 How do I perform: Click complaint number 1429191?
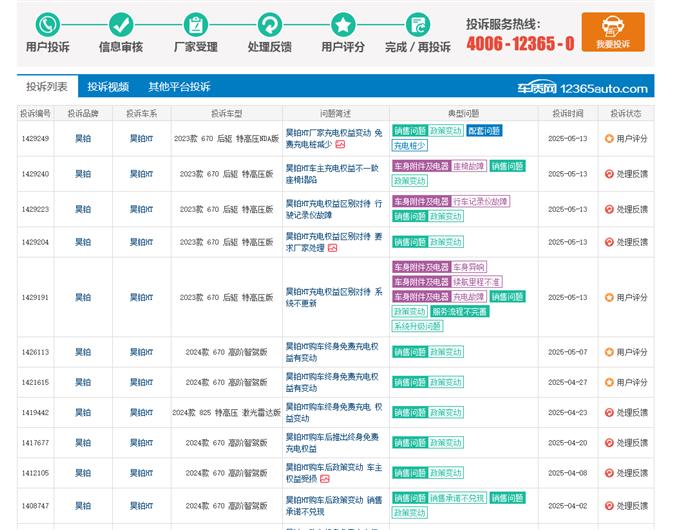(x=35, y=297)
